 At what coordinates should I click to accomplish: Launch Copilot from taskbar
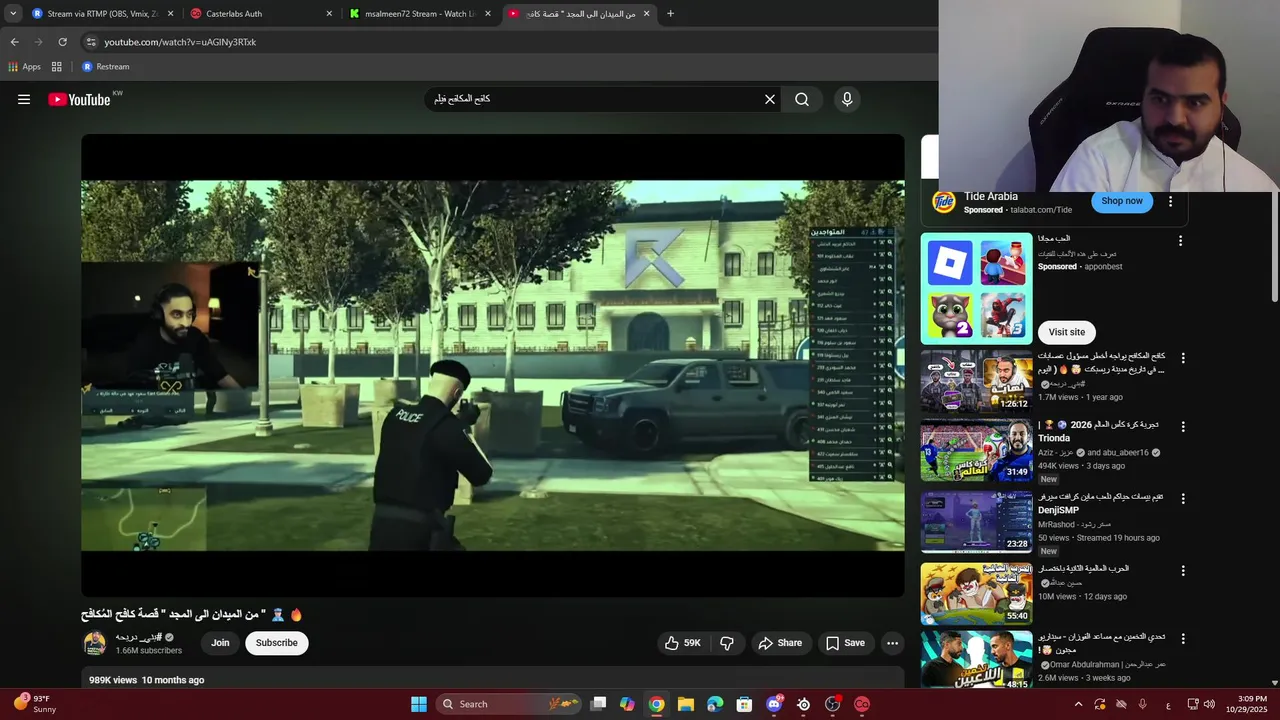pyautogui.click(x=627, y=704)
